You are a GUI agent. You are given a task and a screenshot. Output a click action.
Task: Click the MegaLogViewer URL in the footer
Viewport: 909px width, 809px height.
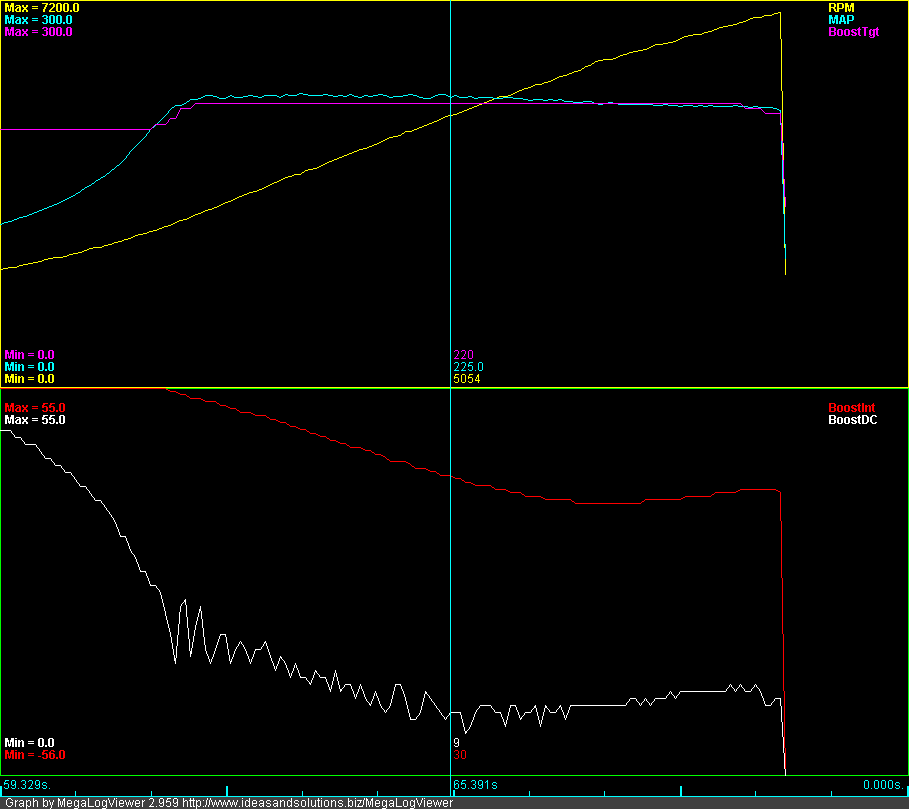[x=317, y=803]
